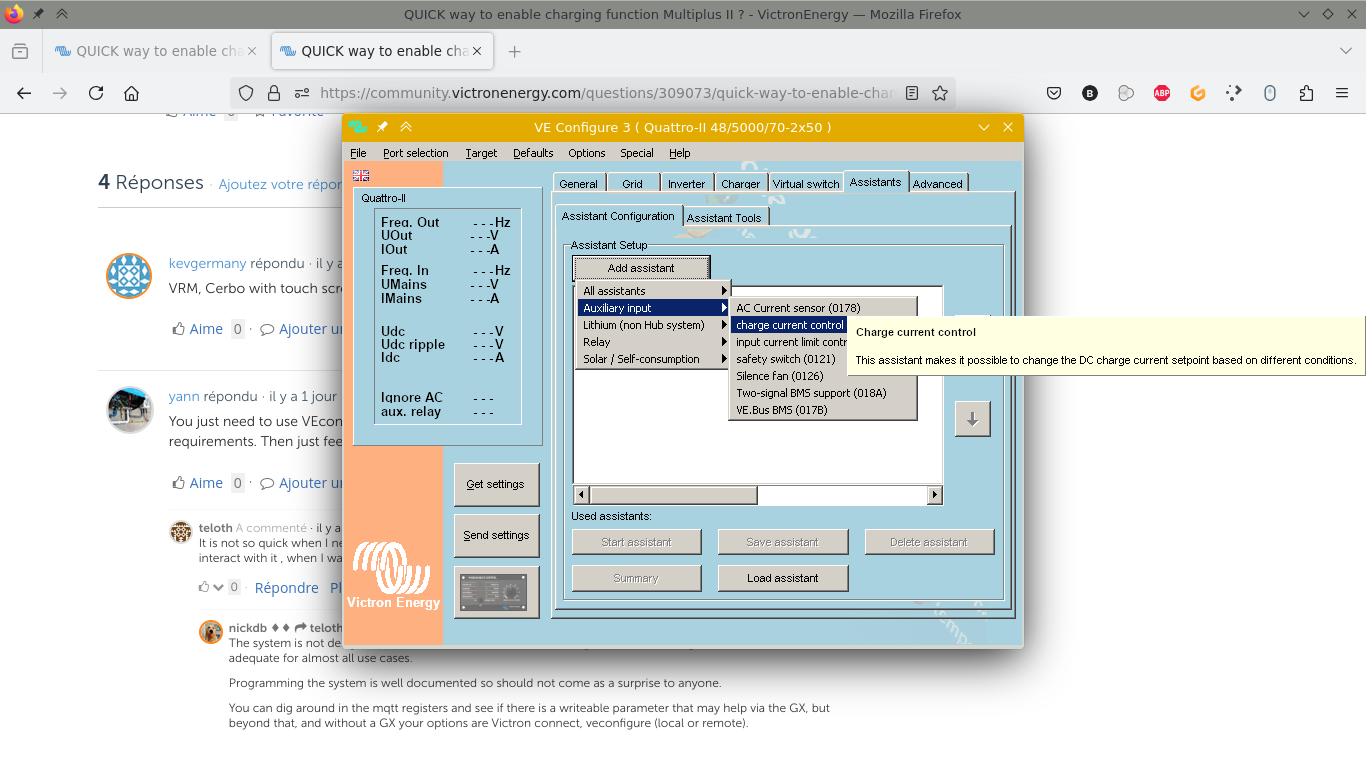Select charge current control assistant
This screenshot has width=1366, height=768.
pyautogui.click(x=789, y=325)
